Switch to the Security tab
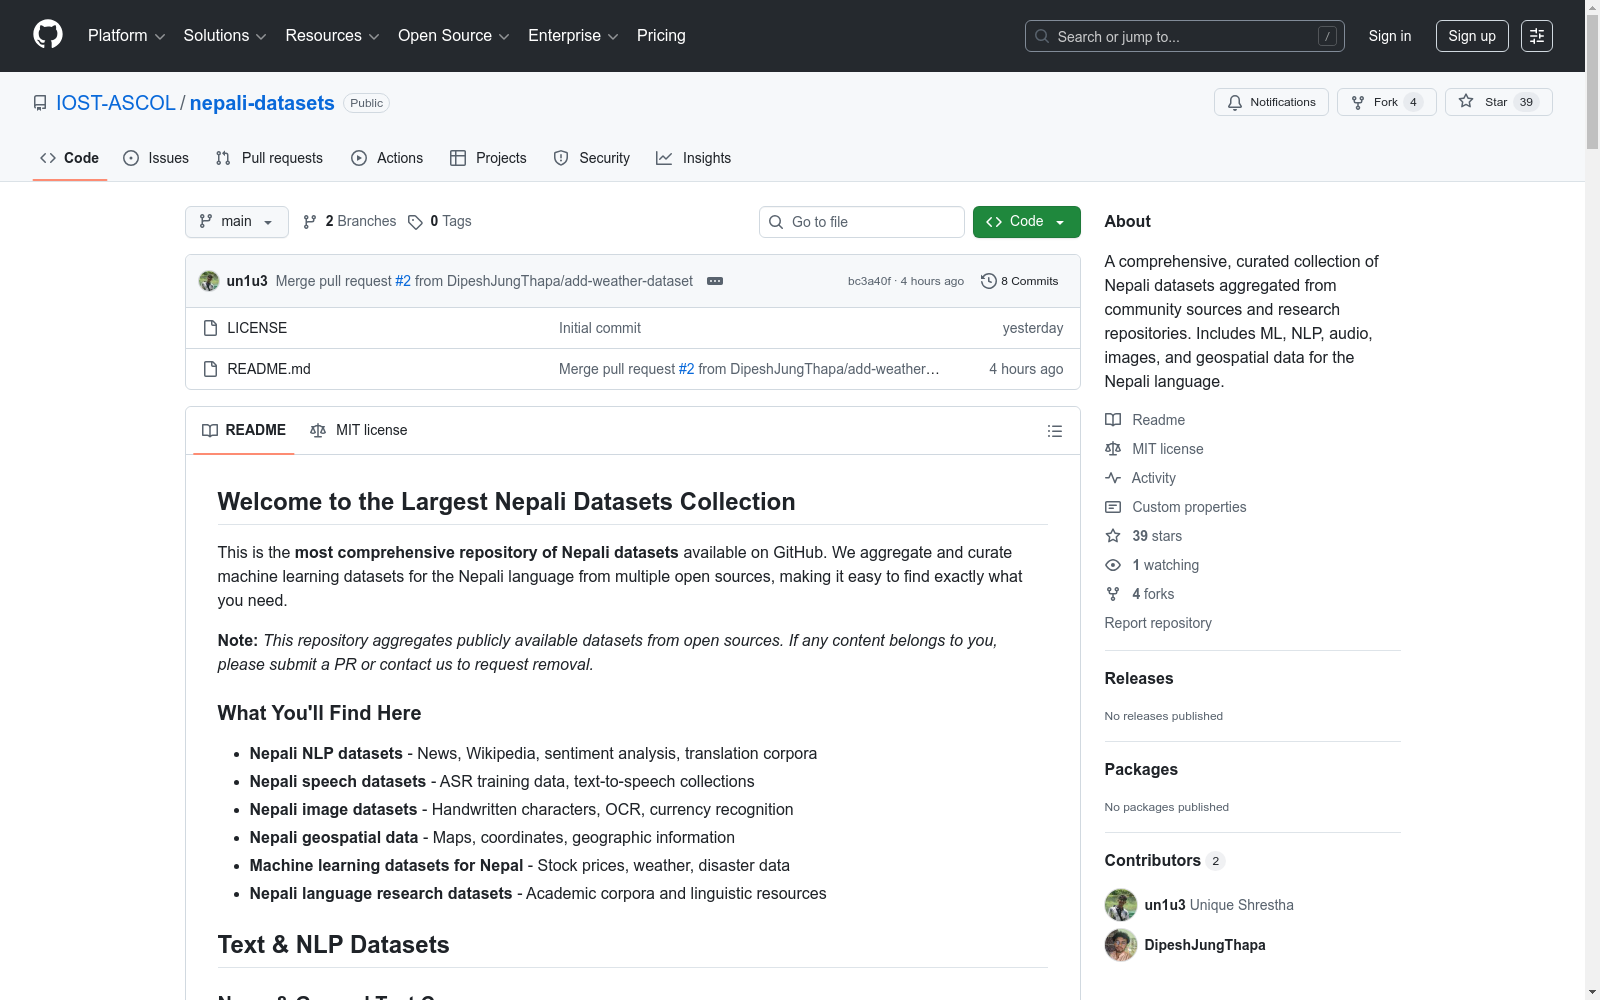Image resolution: width=1600 pixels, height=1000 pixels. pyautogui.click(x=592, y=158)
